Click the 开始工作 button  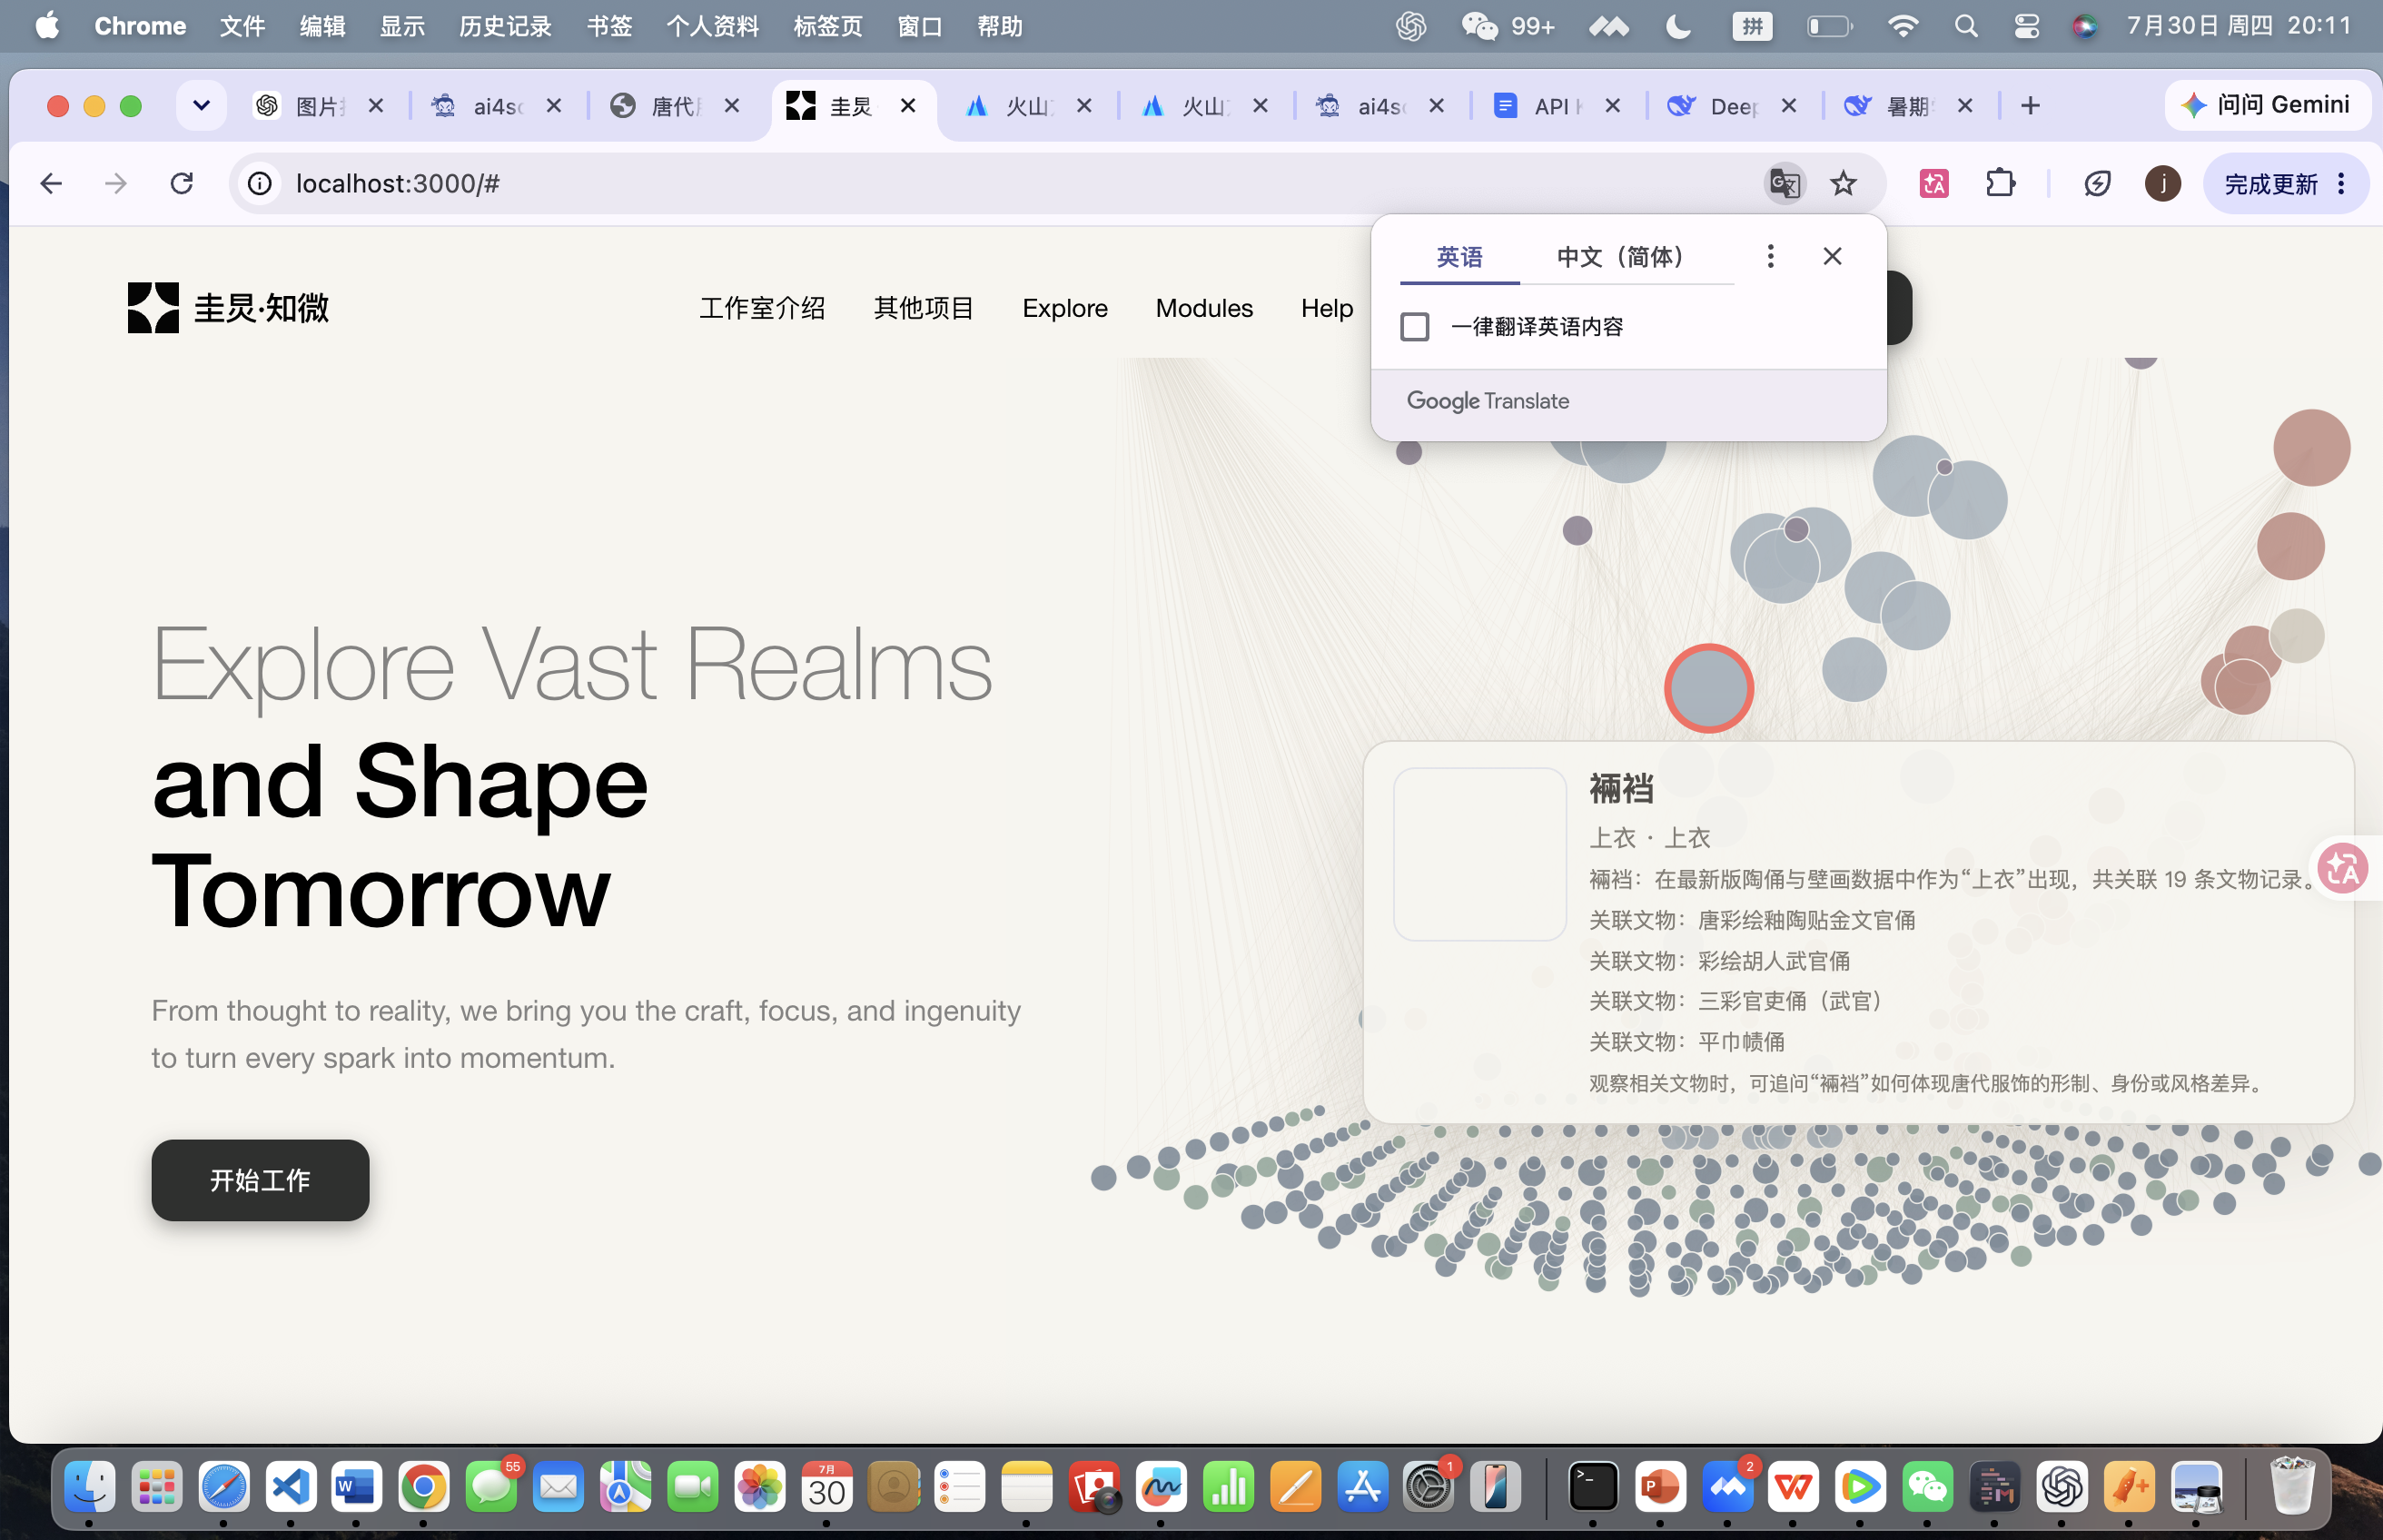(260, 1180)
